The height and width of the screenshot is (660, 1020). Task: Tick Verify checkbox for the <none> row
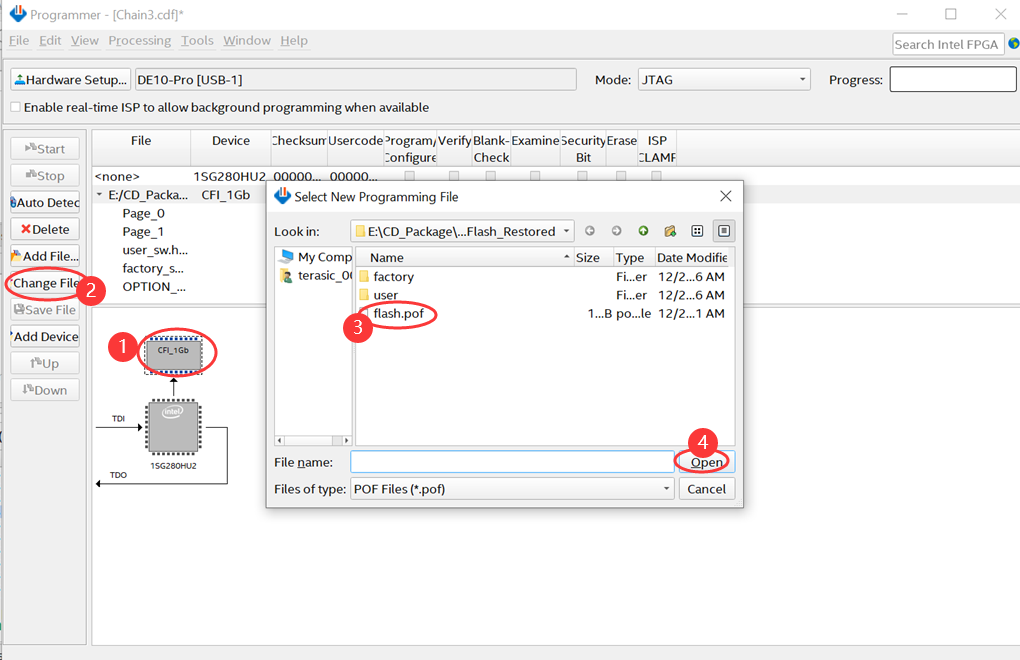[x=453, y=176]
